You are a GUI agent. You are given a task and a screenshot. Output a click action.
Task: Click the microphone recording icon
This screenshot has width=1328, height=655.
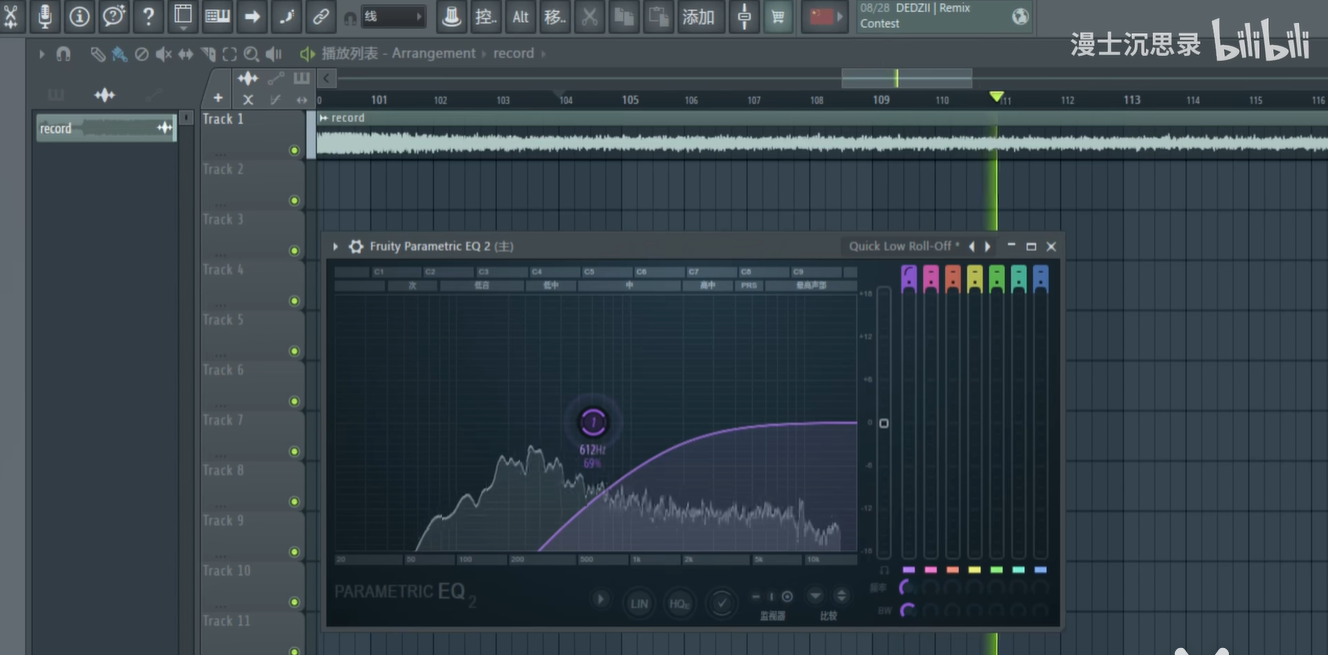pyautogui.click(x=45, y=16)
